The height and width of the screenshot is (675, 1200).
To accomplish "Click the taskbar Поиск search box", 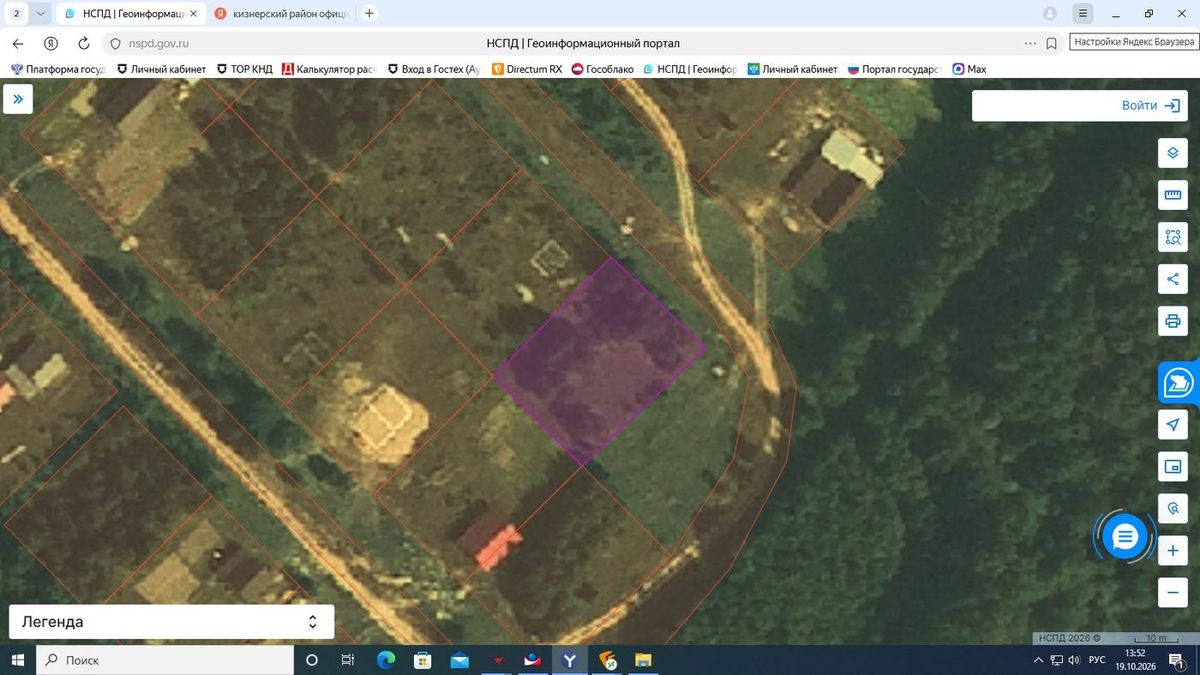I will pos(164,660).
